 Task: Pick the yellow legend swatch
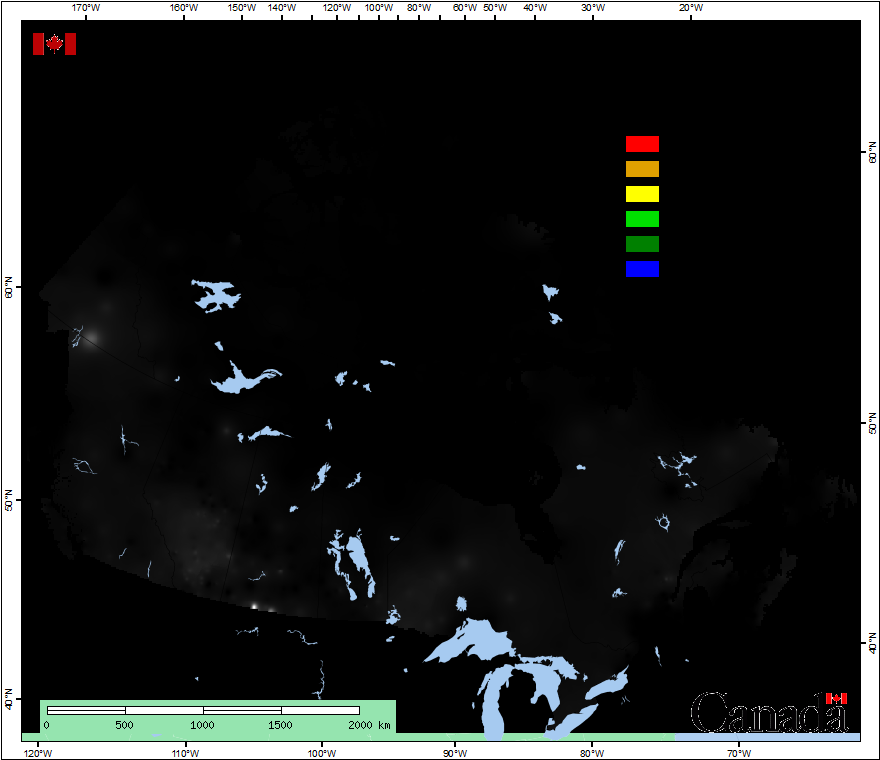coord(642,194)
